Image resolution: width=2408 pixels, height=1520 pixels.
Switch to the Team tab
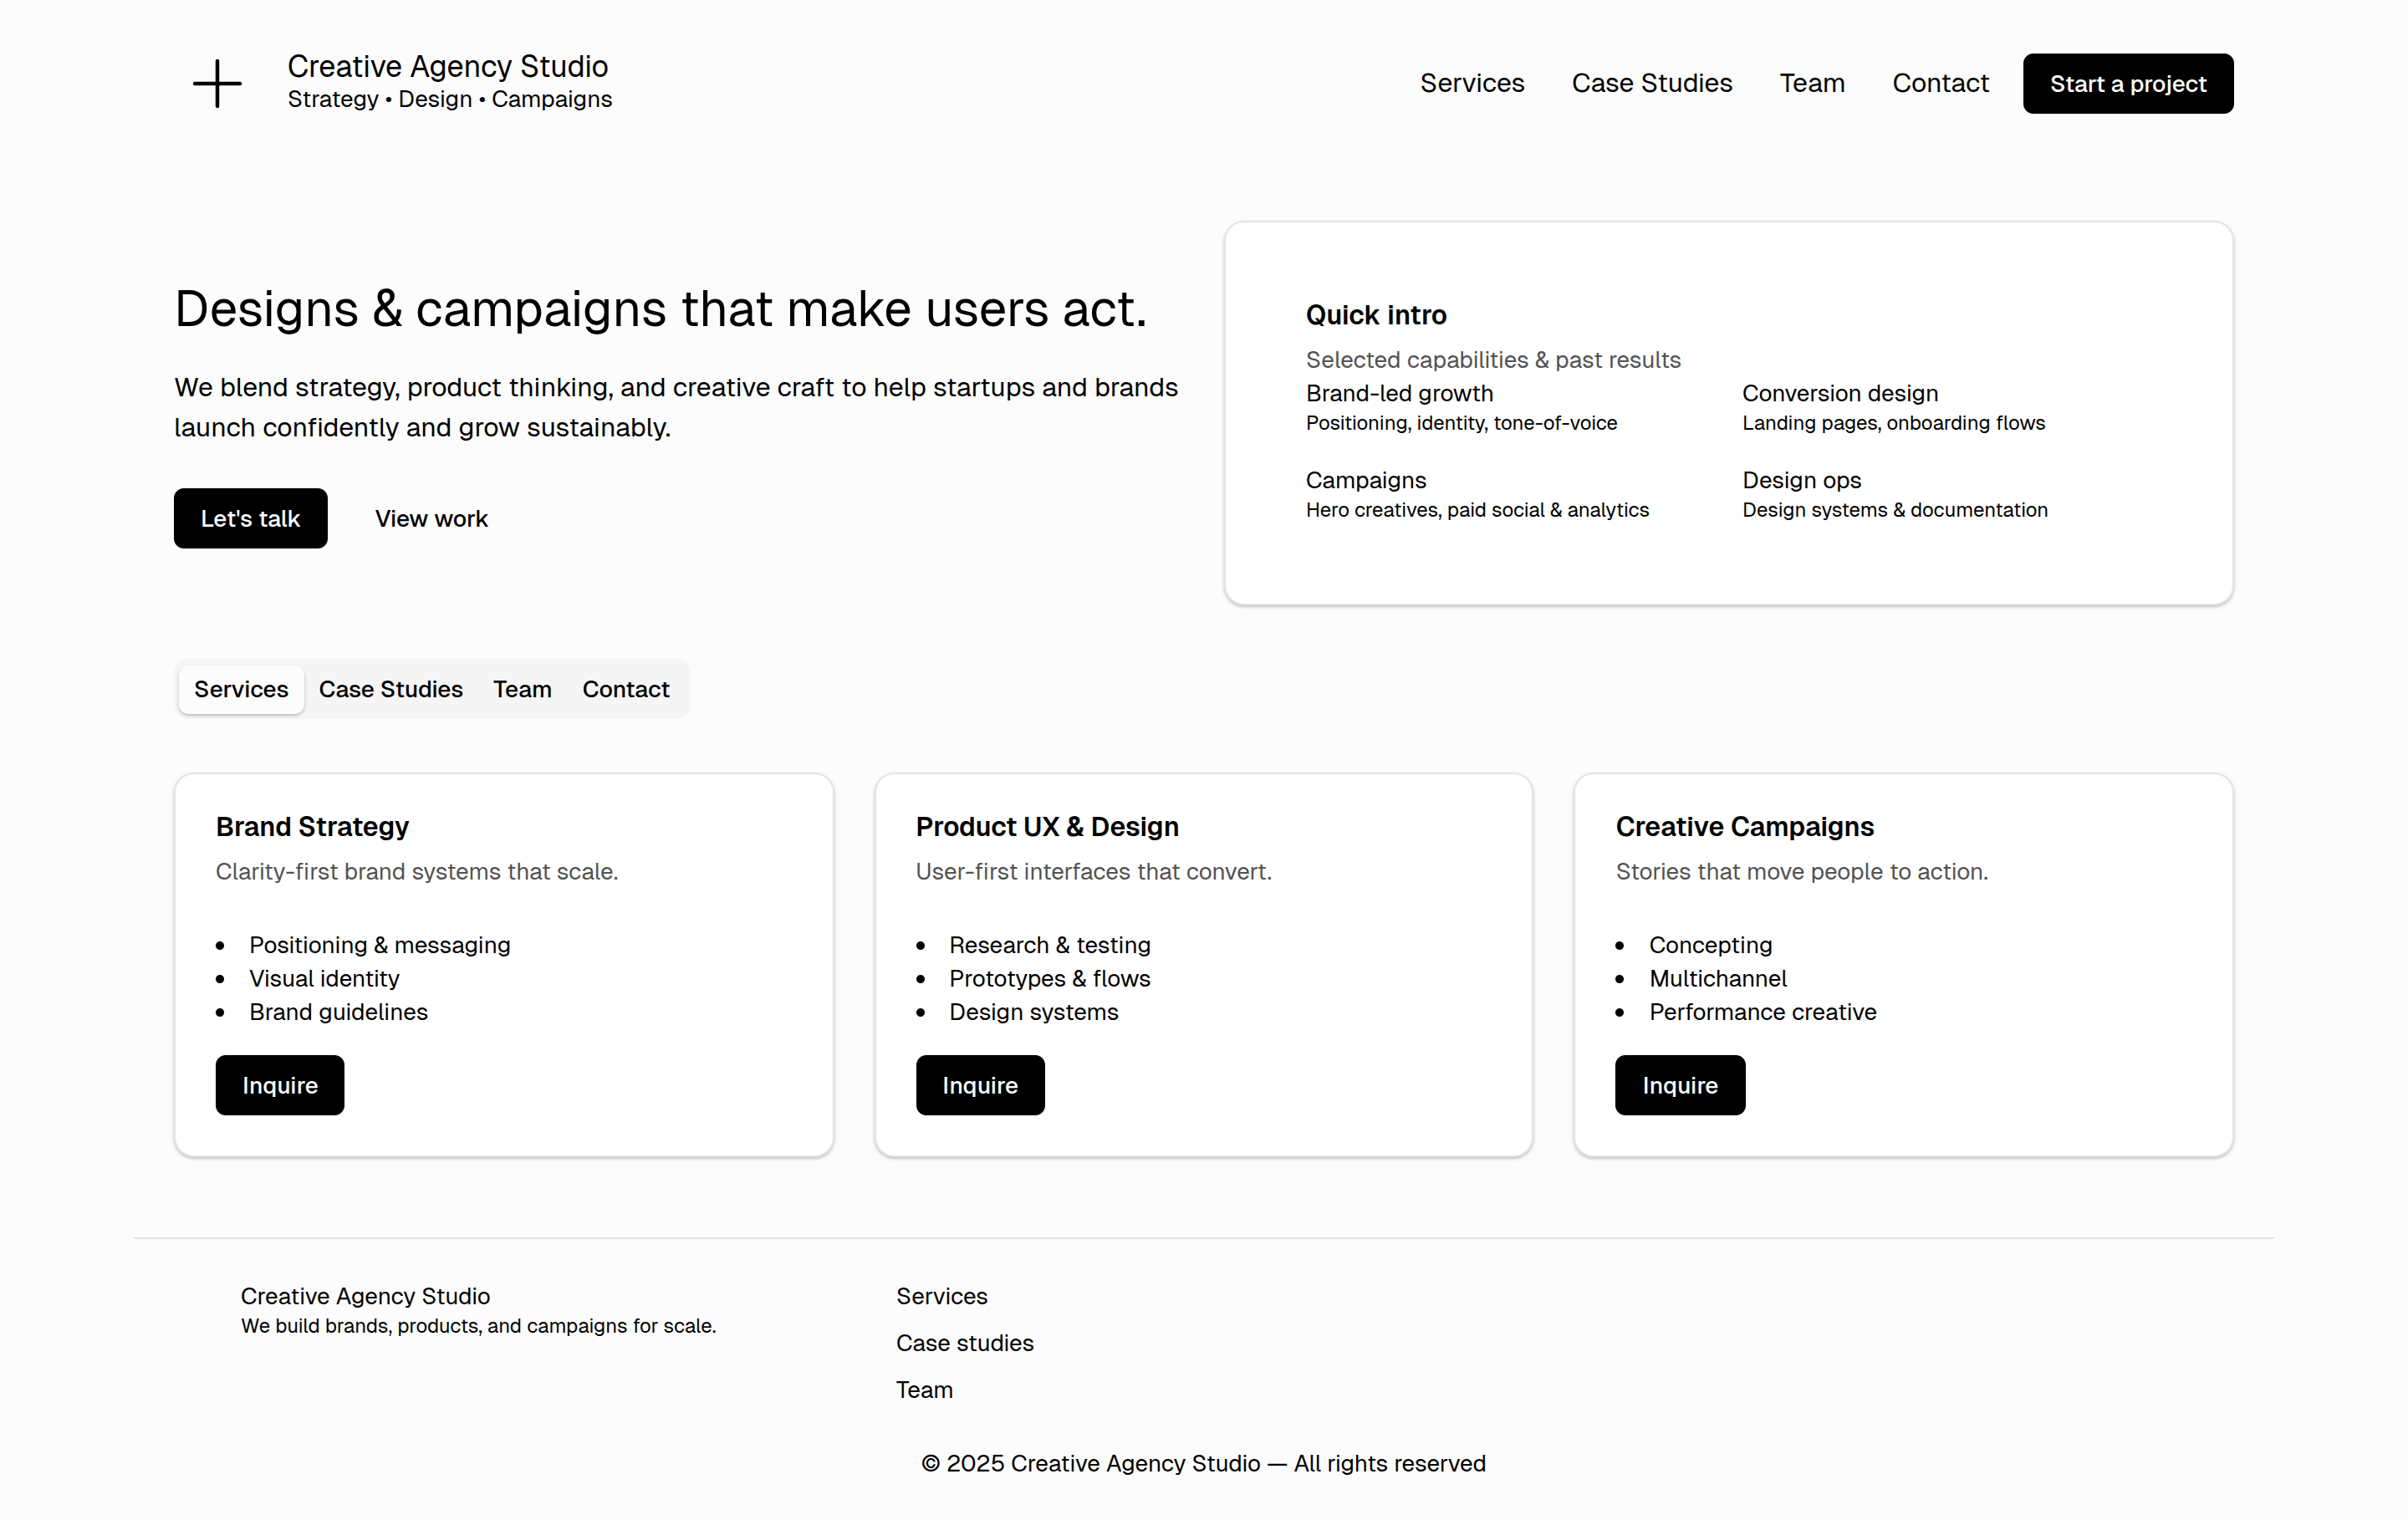[x=522, y=689]
